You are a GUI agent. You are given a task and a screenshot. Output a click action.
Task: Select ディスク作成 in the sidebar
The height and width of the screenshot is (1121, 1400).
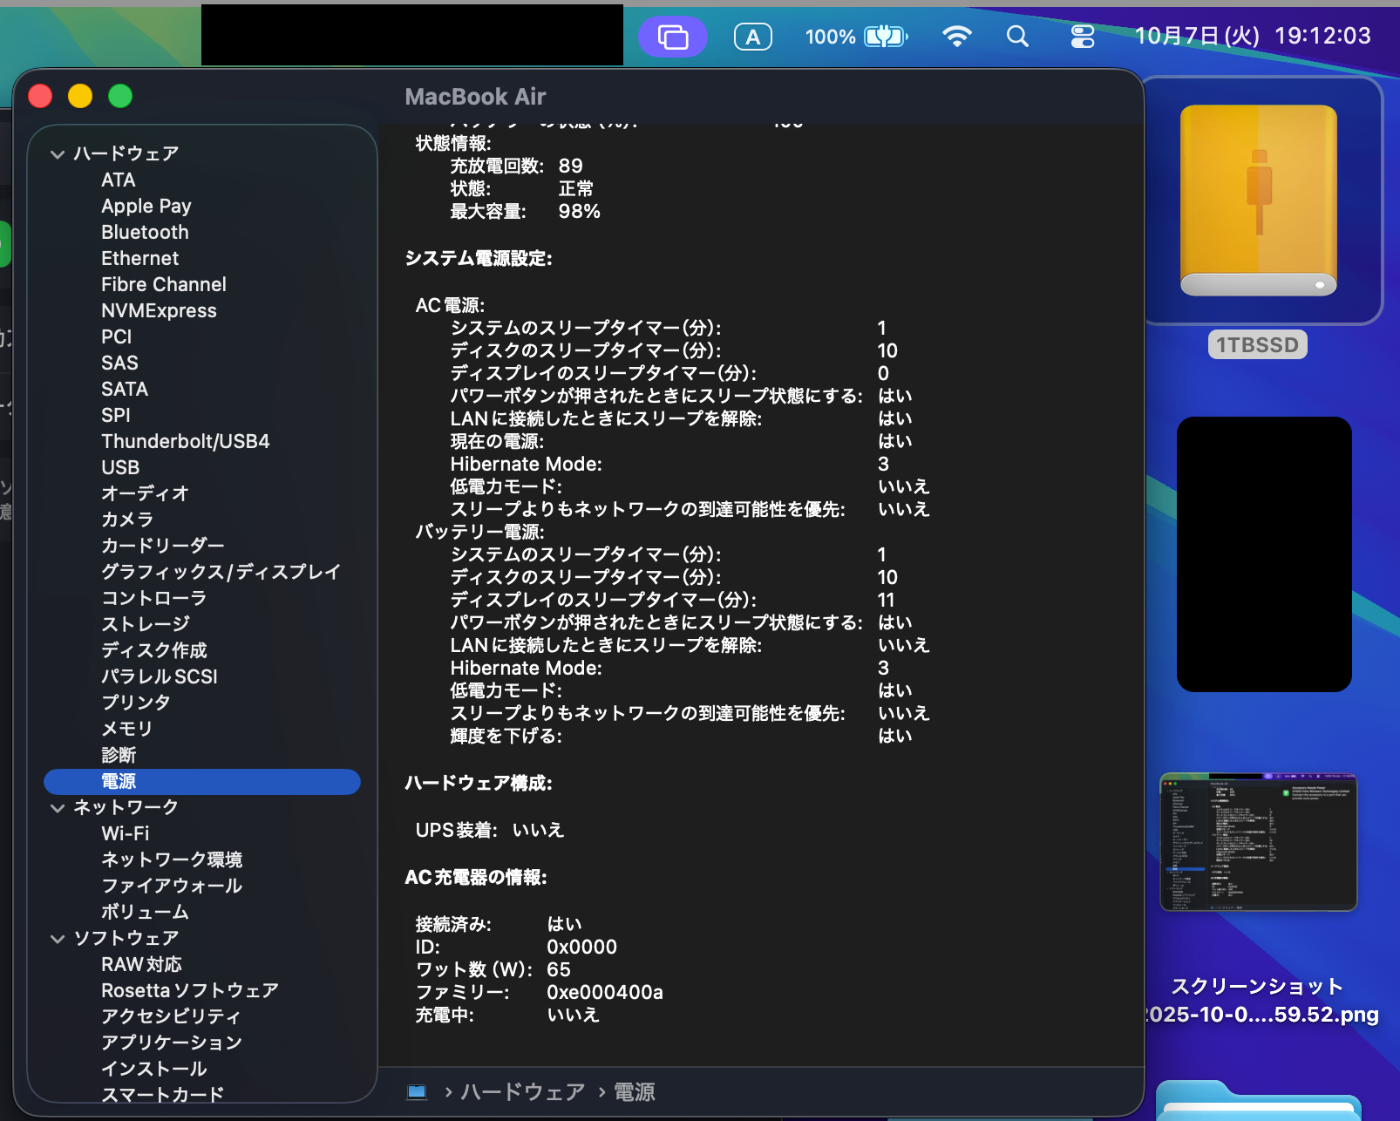point(154,650)
